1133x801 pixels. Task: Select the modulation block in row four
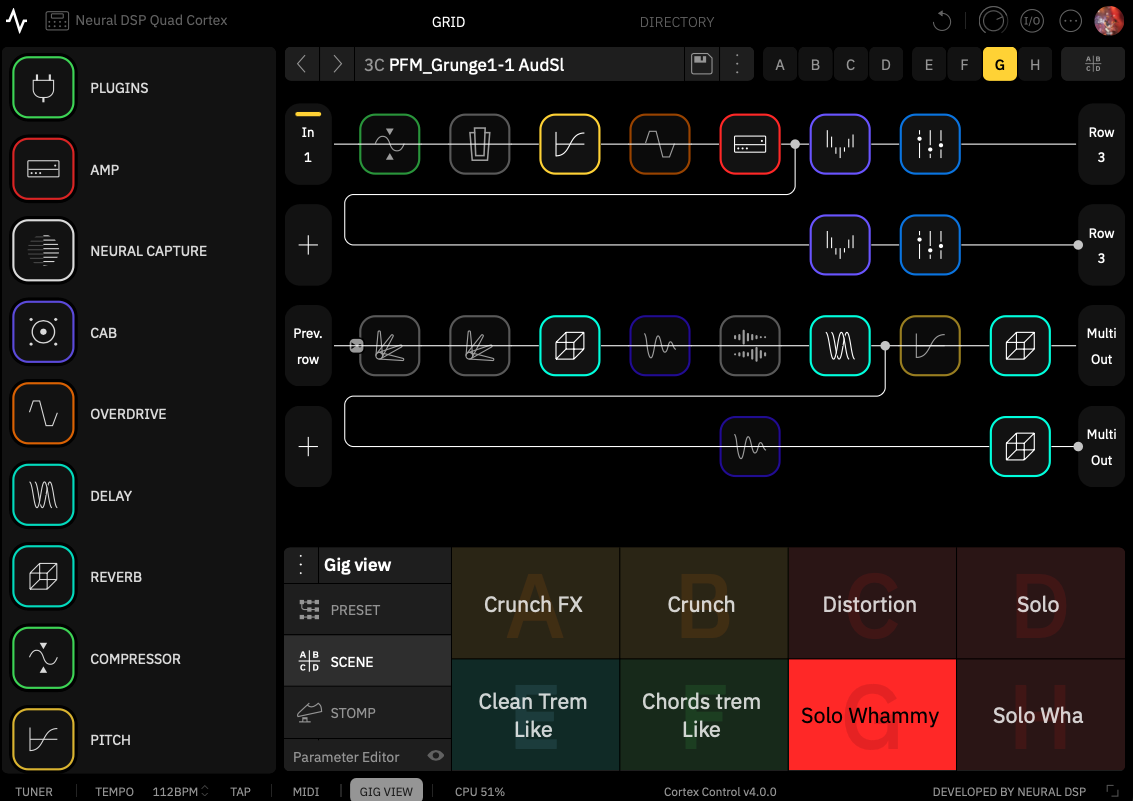pos(750,446)
